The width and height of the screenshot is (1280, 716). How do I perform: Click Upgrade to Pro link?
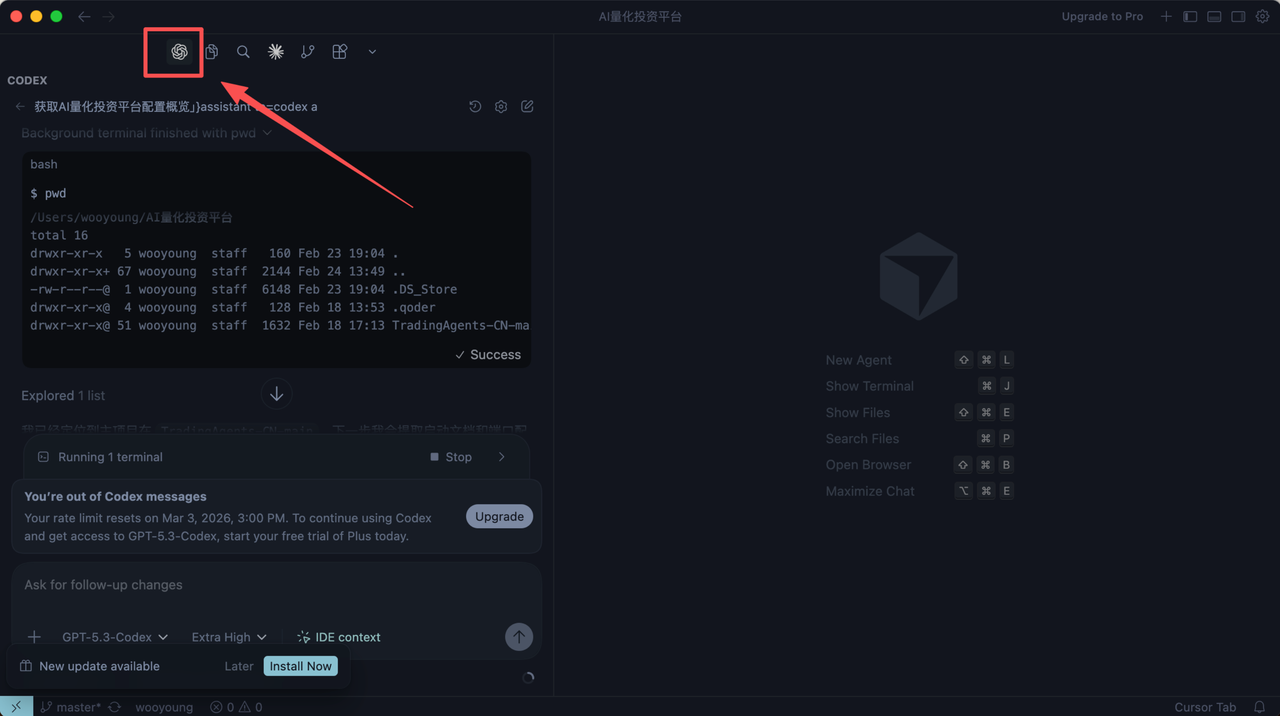pyautogui.click(x=1102, y=16)
